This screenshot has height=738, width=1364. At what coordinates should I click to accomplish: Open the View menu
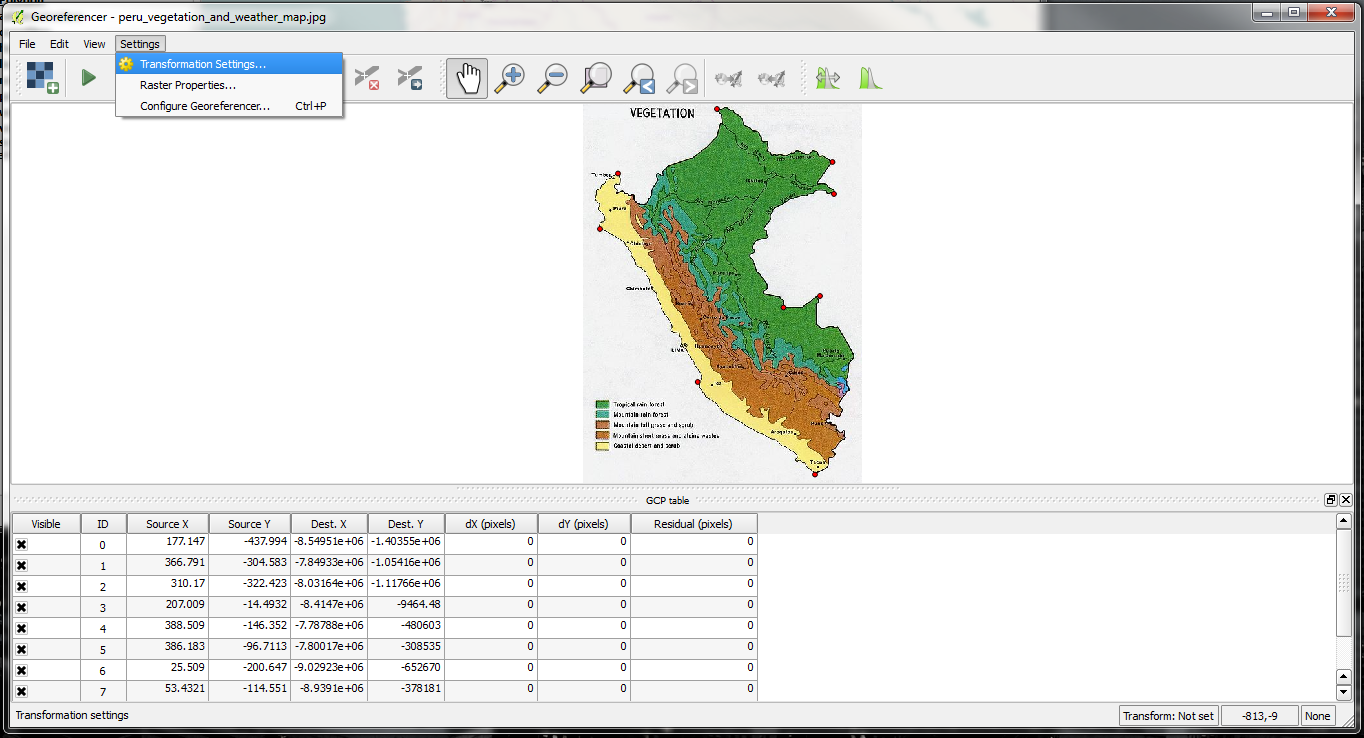[94, 44]
